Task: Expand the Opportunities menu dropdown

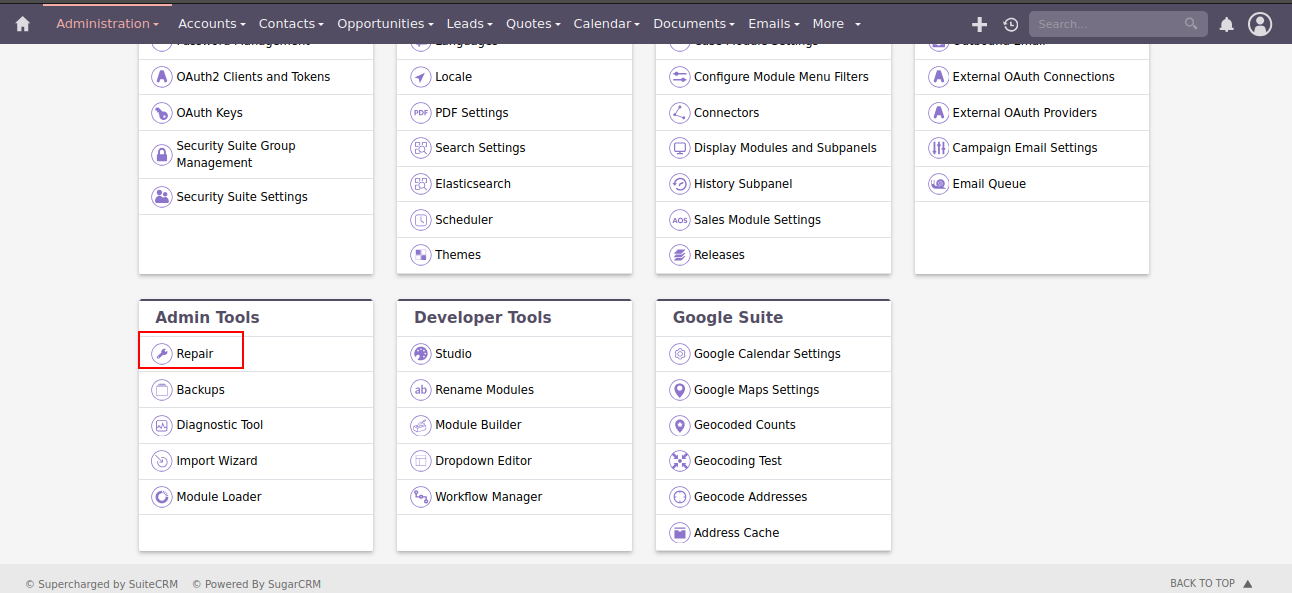Action: point(385,24)
